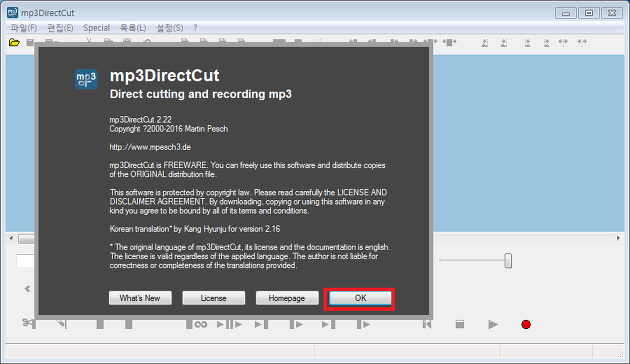
Task: Click the scissors Cut button
Action: pos(28,322)
